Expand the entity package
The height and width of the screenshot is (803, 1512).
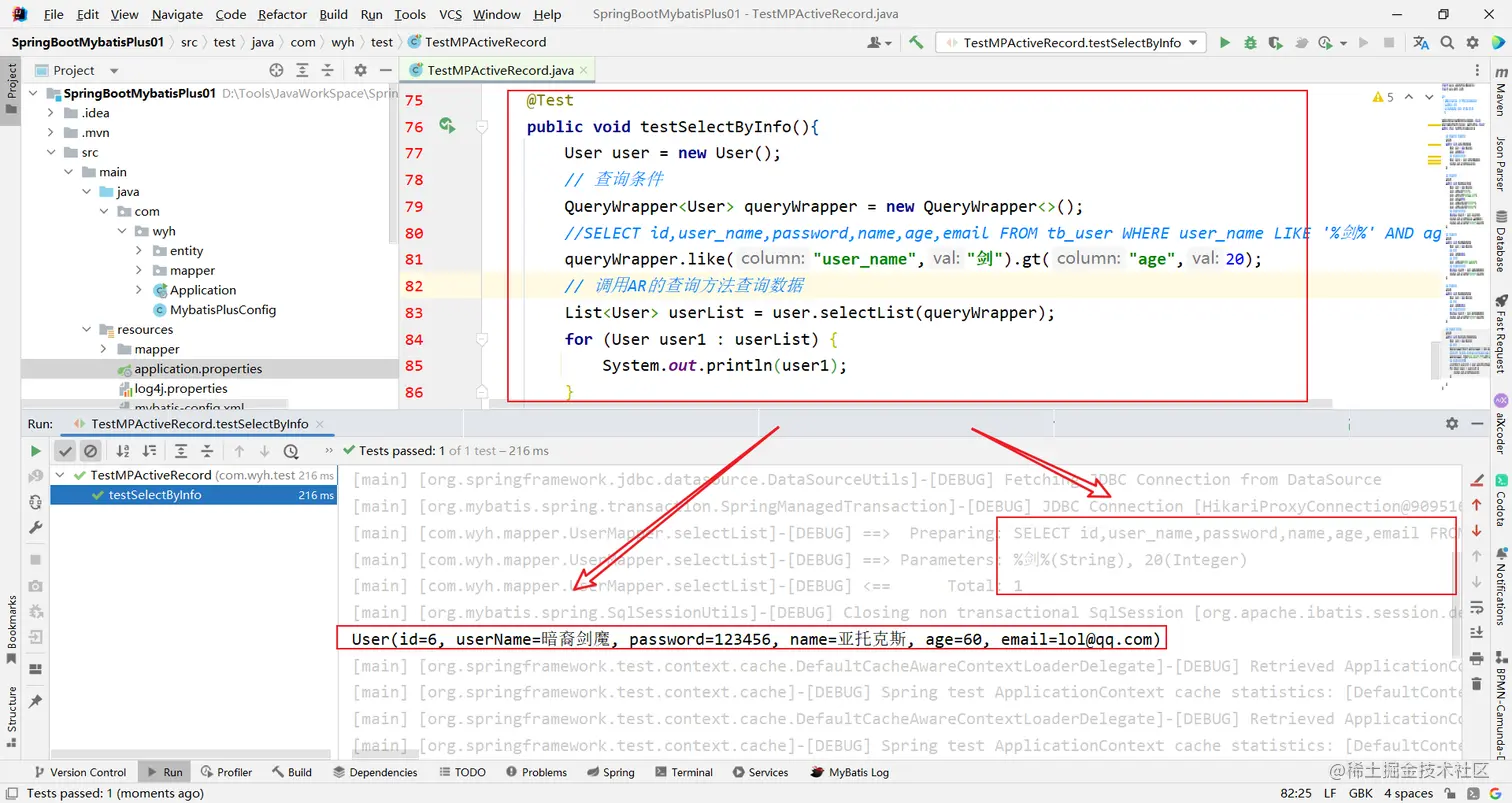pos(139,251)
